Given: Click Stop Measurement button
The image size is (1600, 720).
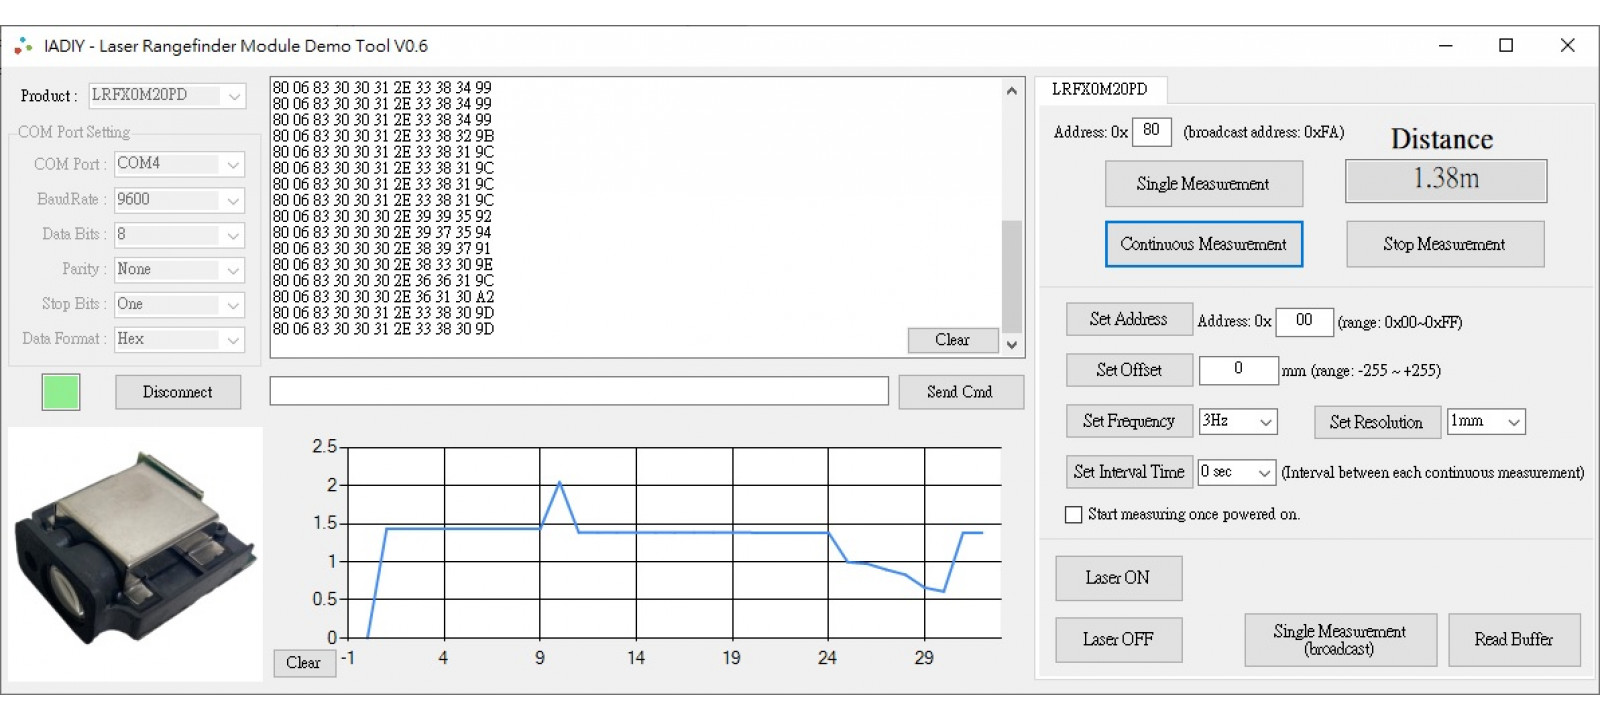Looking at the screenshot, I should point(1444,244).
